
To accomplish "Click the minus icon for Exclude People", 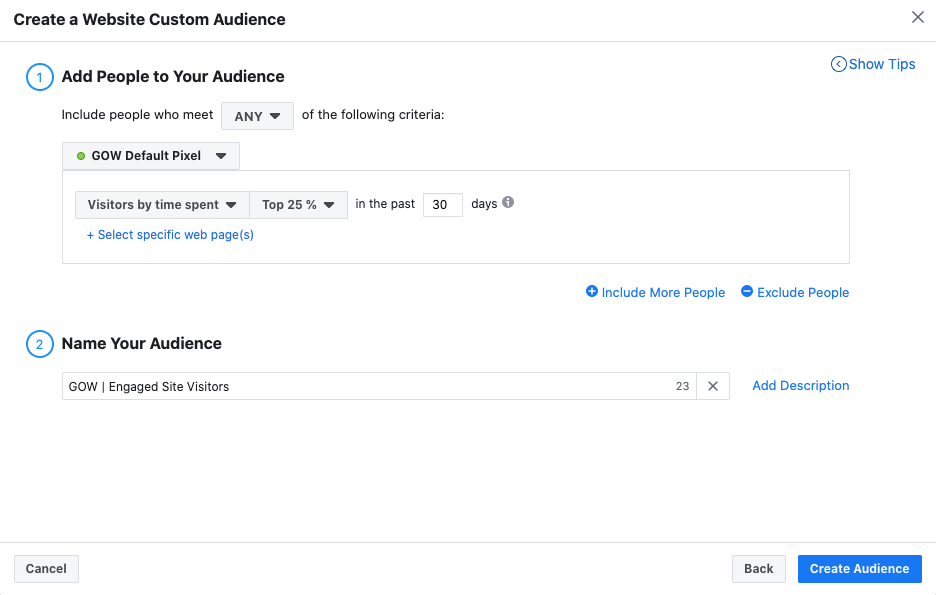I will point(747,292).
